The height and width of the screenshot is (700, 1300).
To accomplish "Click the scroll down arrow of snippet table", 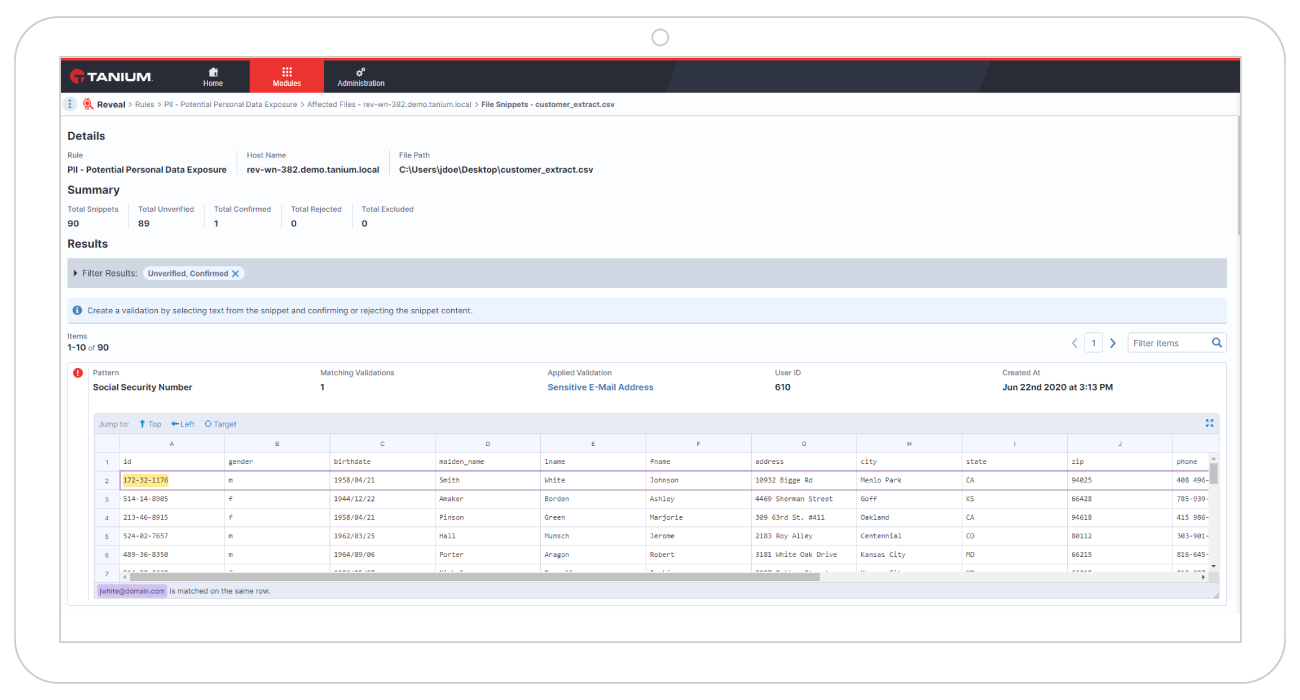I will (1214, 567).
